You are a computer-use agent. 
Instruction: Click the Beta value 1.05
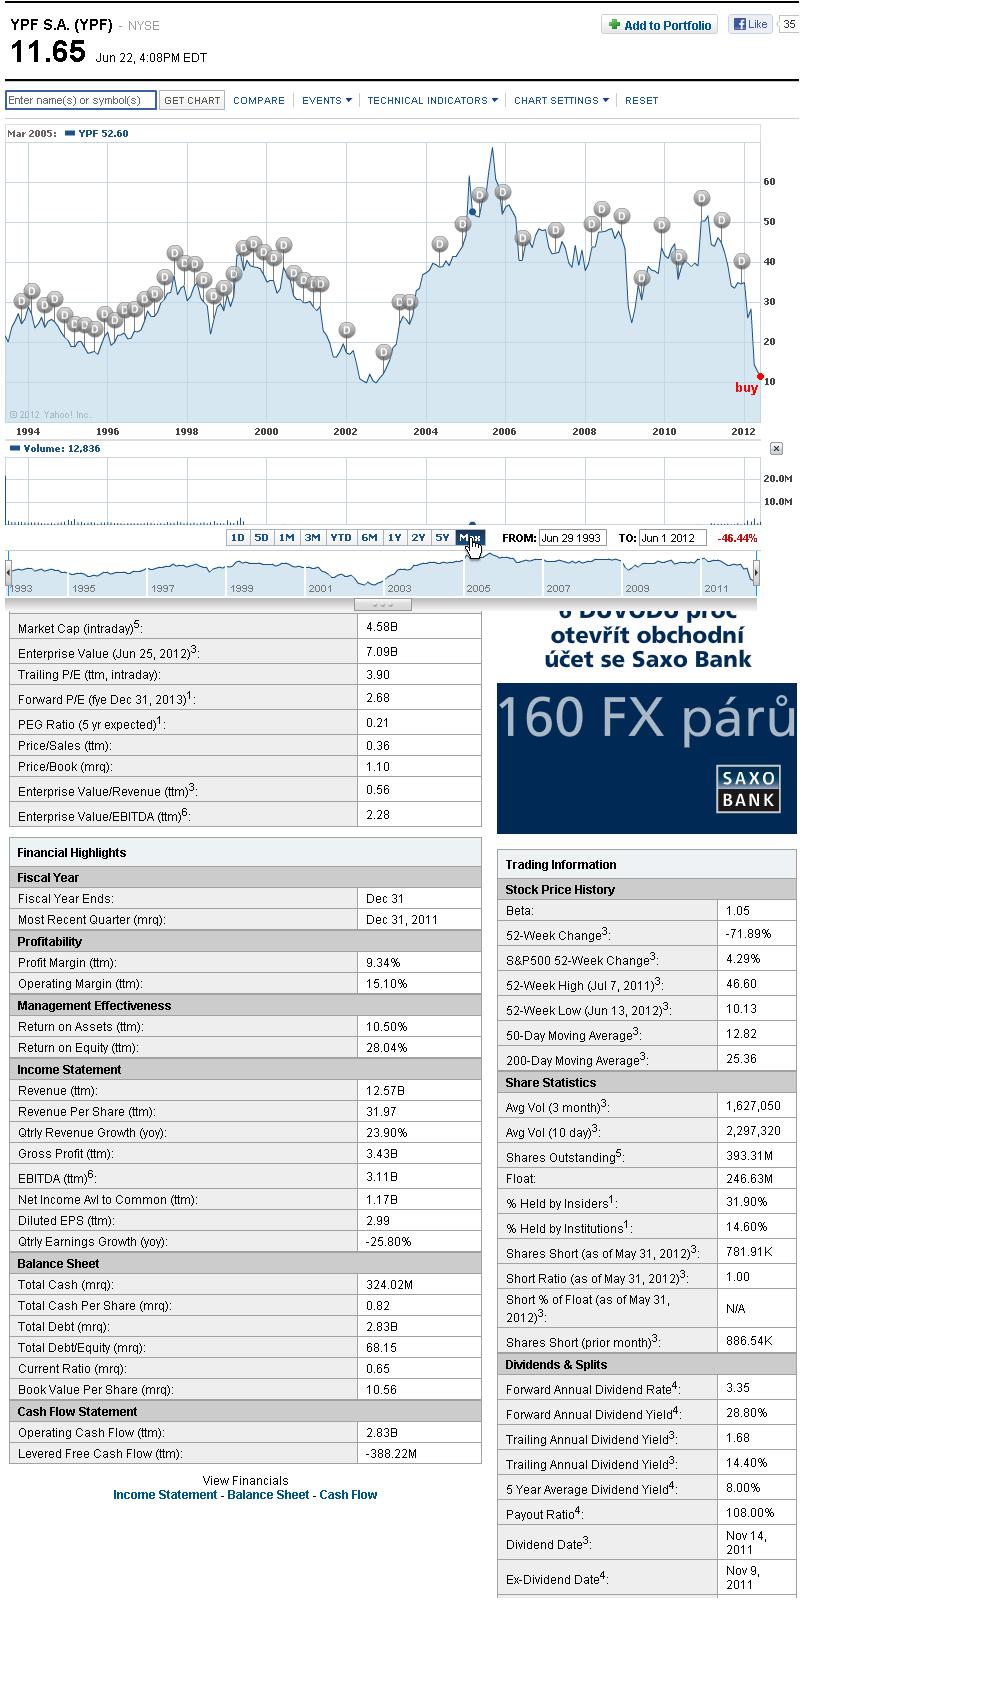(738, 911)
